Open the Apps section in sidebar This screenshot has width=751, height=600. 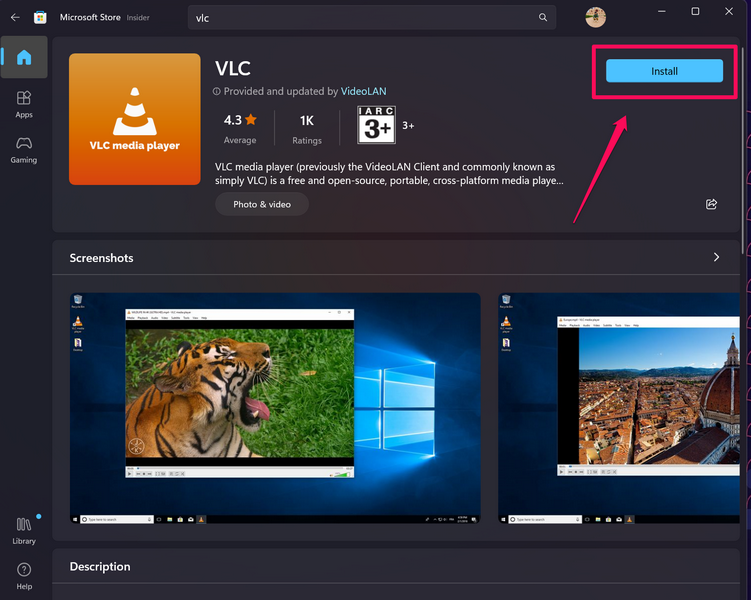pyautogui.click(x=24, y=104)
